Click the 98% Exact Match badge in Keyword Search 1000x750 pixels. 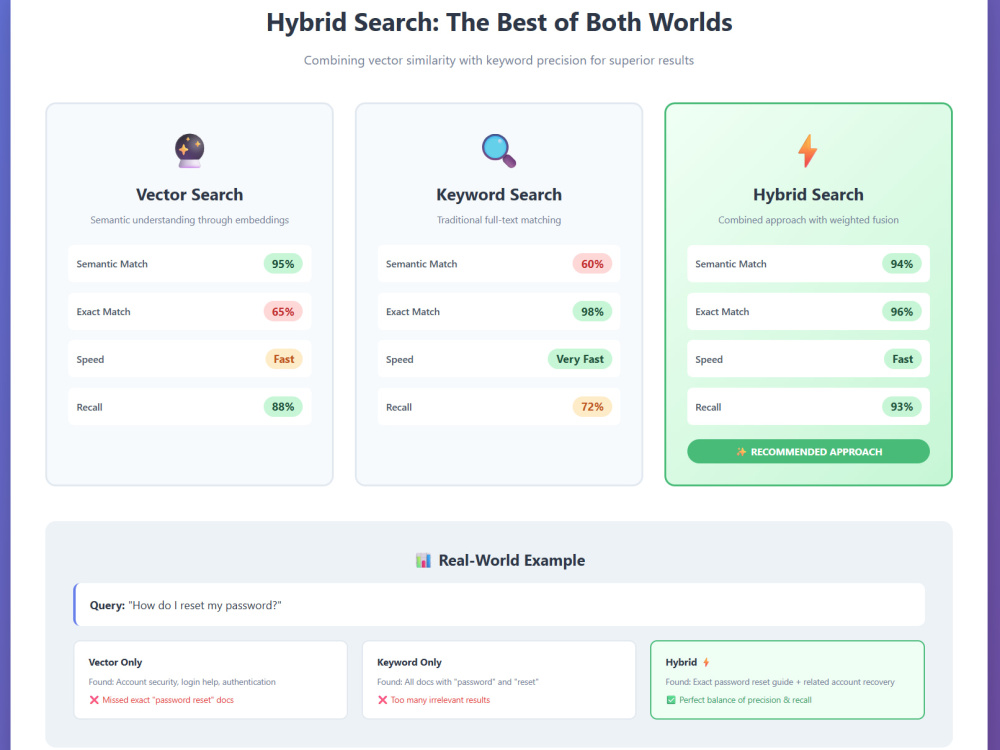[x=592, y=312]
